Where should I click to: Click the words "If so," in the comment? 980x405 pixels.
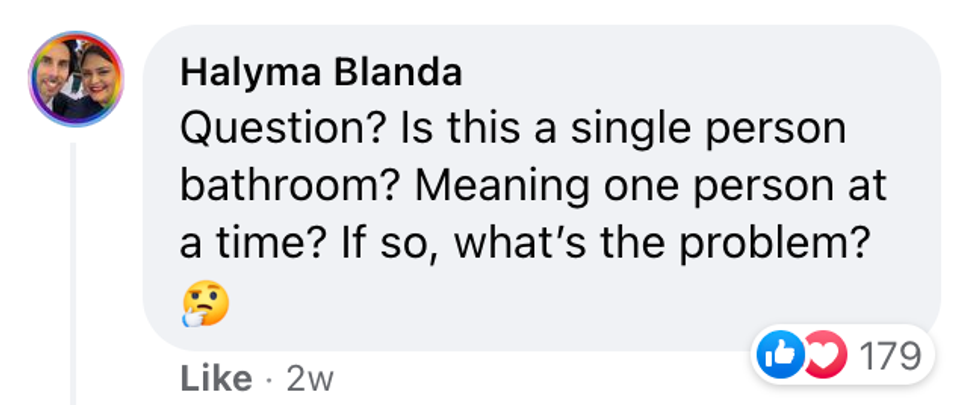pyautogui.click(x=412, y=243)
